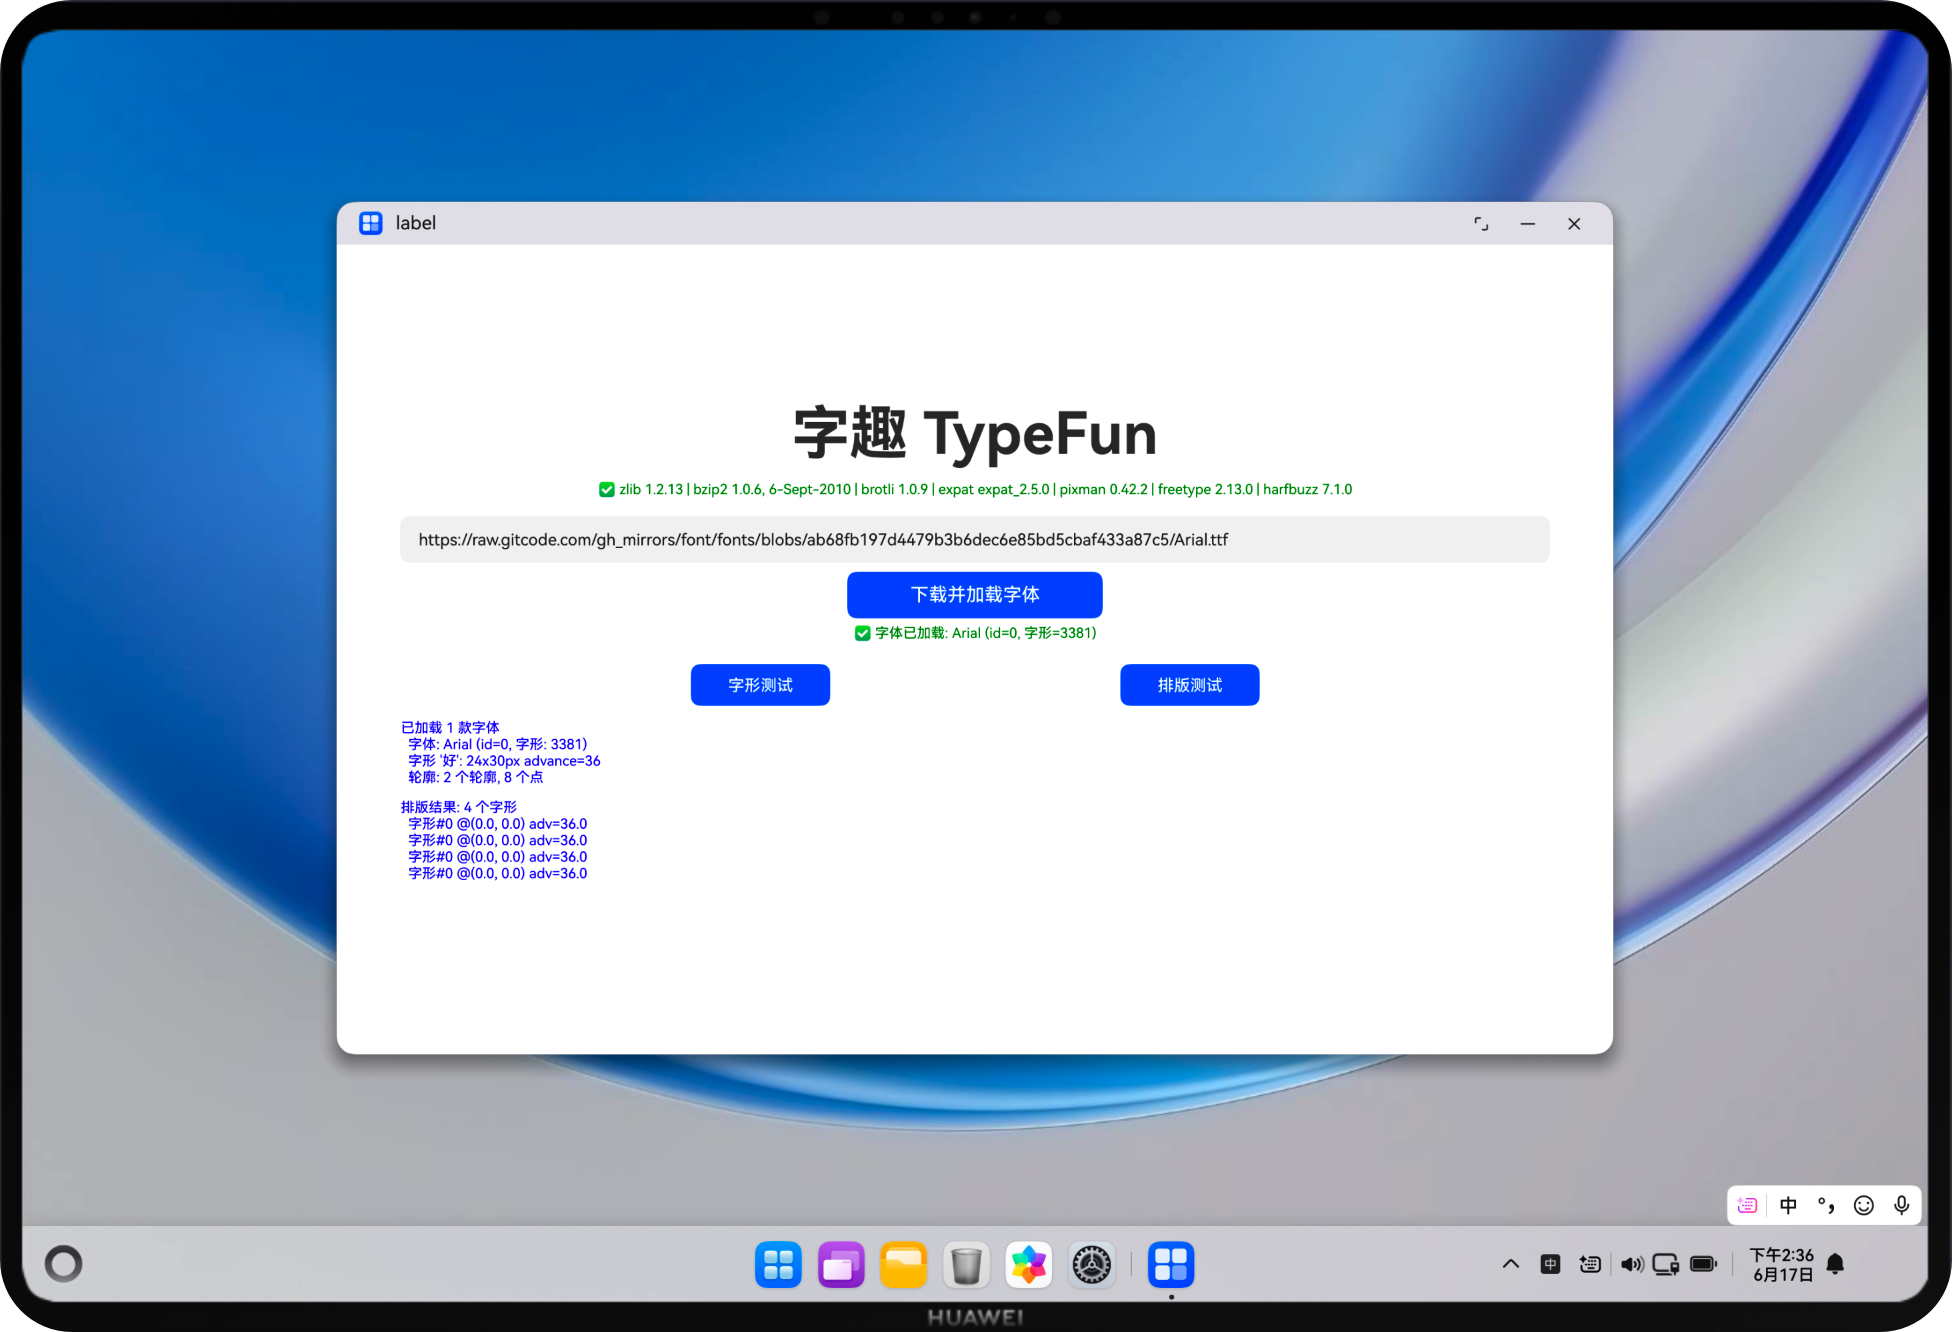The height and width of the screenshot is (1332, 1952).
Task: Switch to running label app in dock
Action: point(1171,1265)
